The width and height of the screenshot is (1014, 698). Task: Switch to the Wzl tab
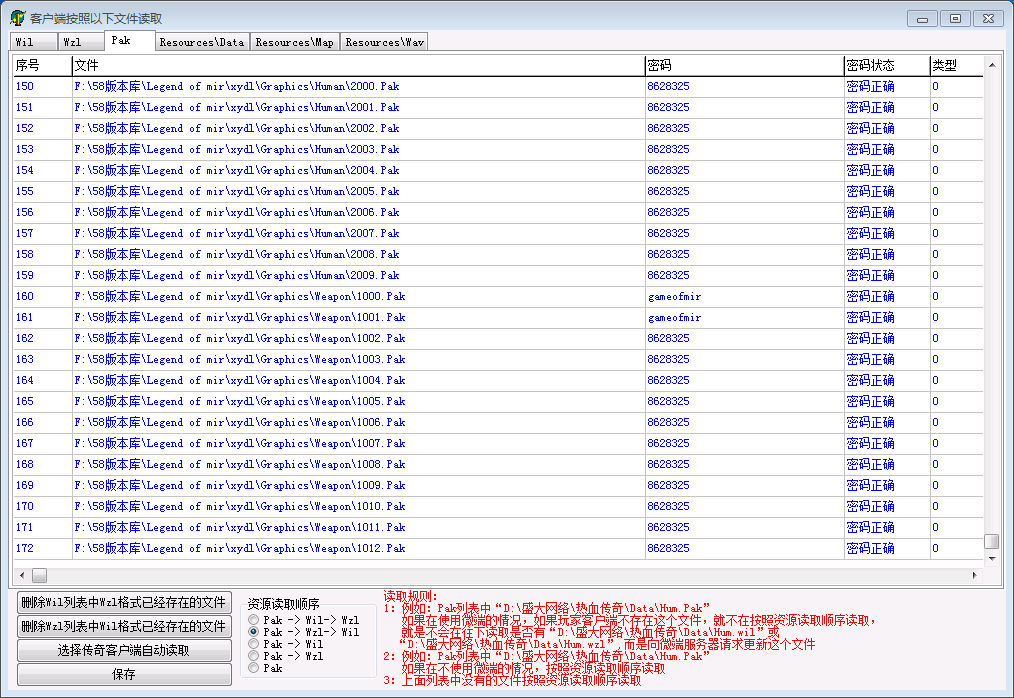80,42
